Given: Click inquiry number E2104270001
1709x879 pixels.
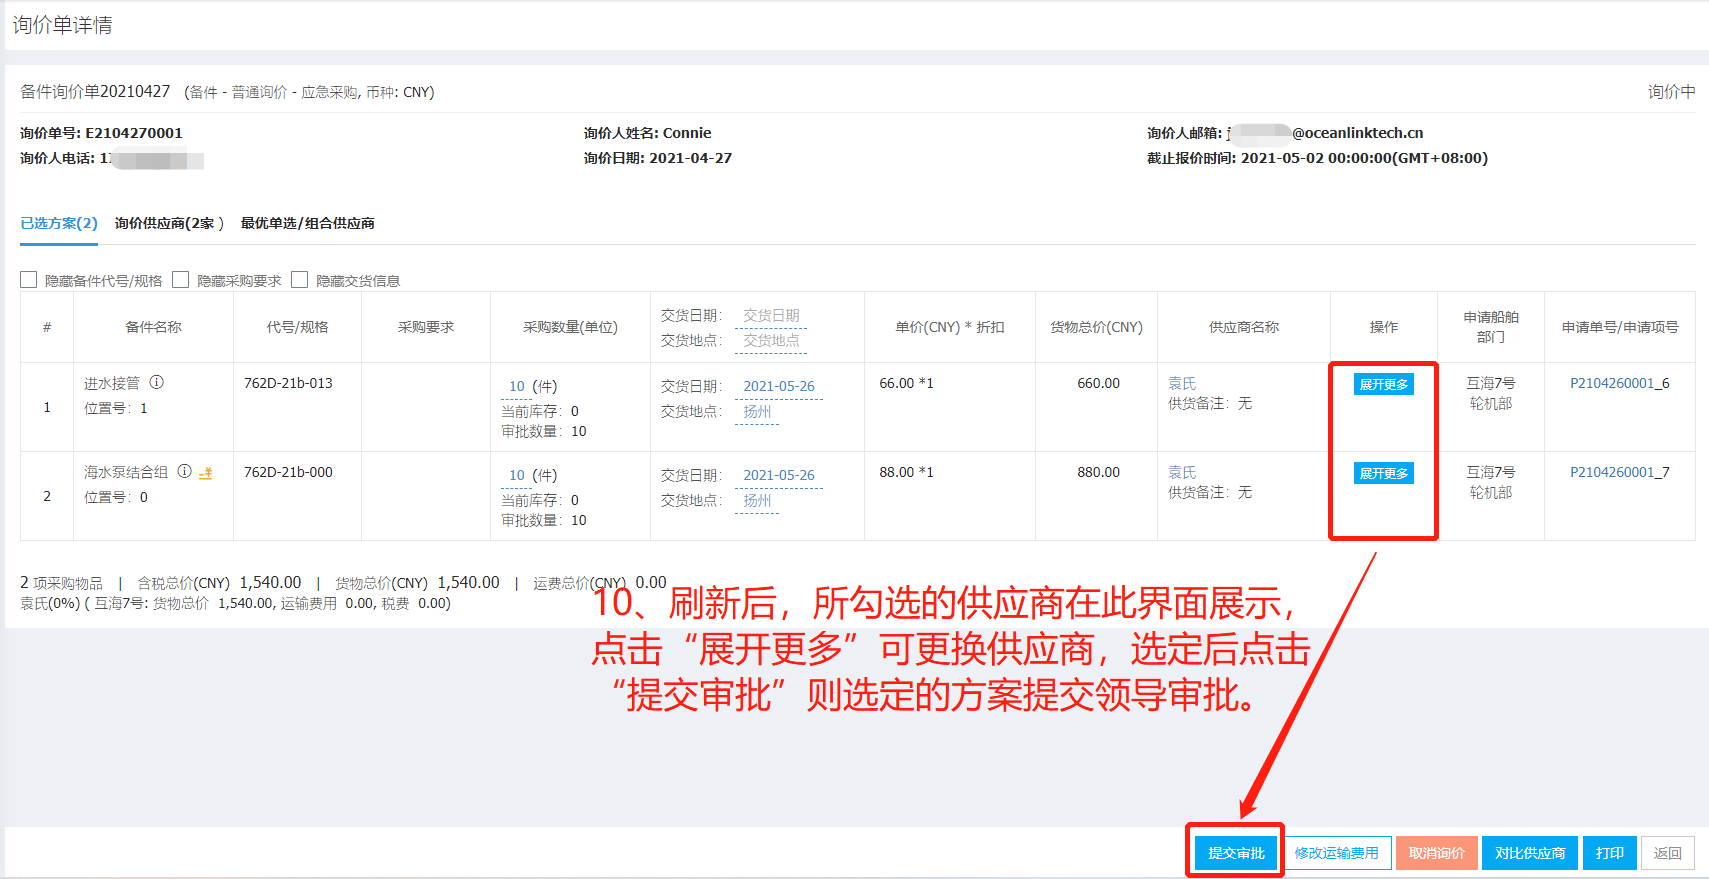Looking at the screenshot, I should [134, 133].
